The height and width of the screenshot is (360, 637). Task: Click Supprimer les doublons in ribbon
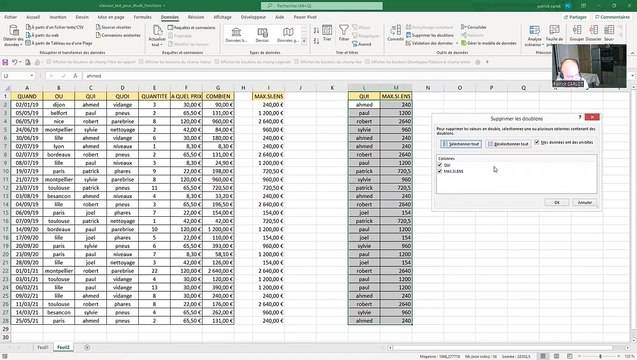tap(429, 35)
